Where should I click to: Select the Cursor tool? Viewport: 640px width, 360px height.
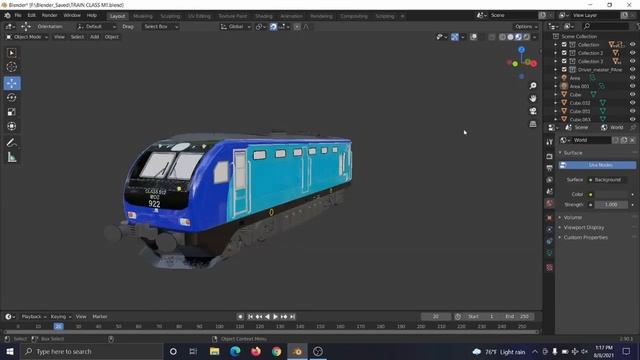pos(11,67)
